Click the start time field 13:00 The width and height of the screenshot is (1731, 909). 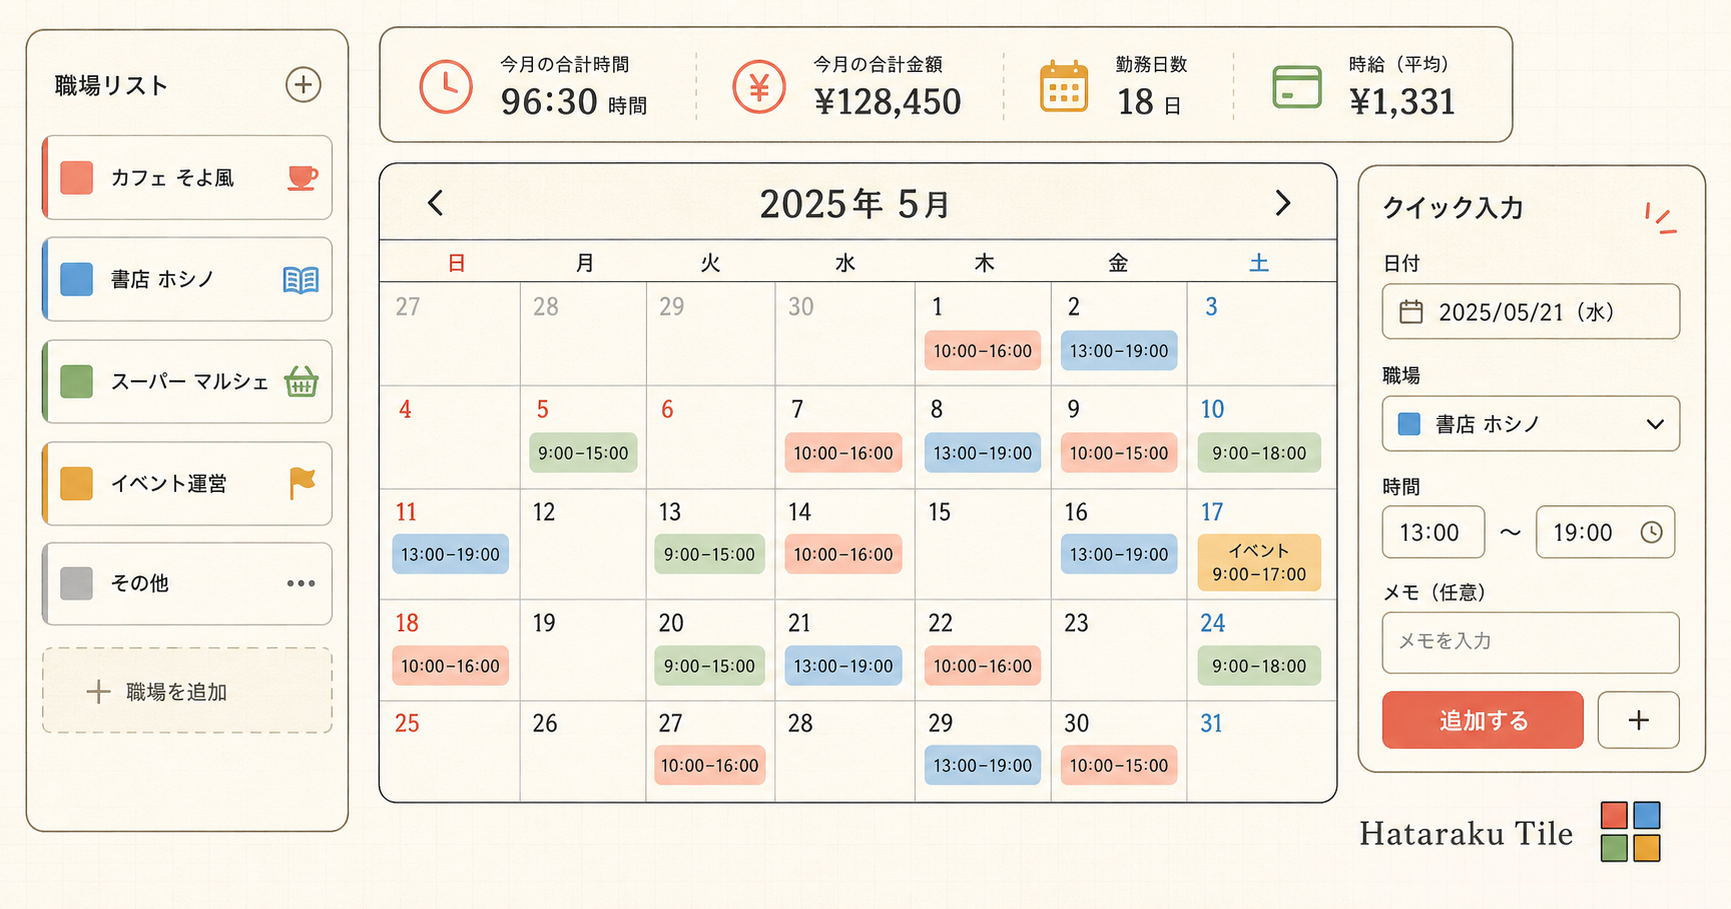pos(1433,532)
